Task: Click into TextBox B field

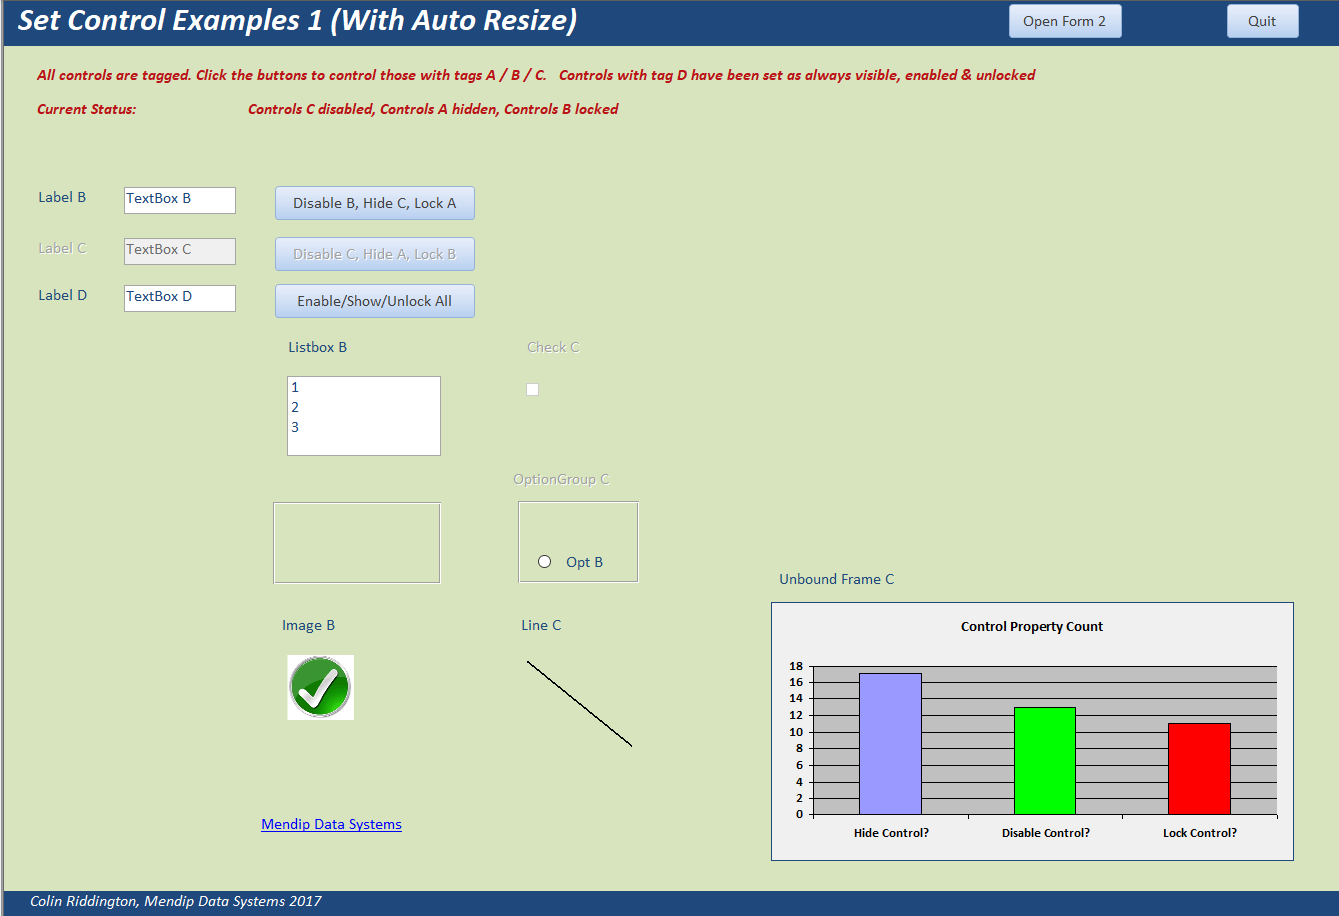Action: pos(180,200)
